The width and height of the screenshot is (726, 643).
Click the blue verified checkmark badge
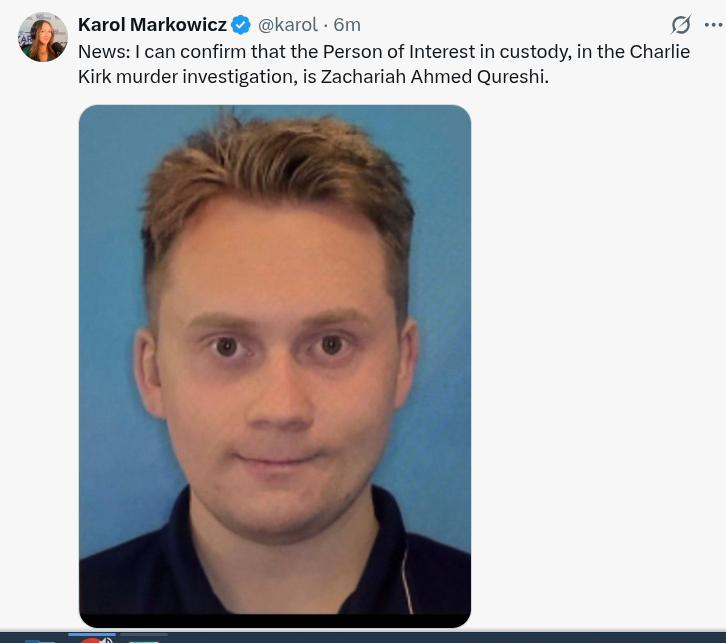click(x=241, y=25)
